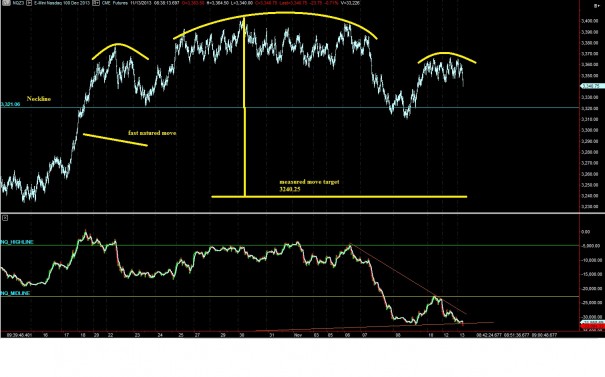Click the 'CME Futures' exchange label
The height and width of the screenshot is (377, 605).
pos(114,3)
